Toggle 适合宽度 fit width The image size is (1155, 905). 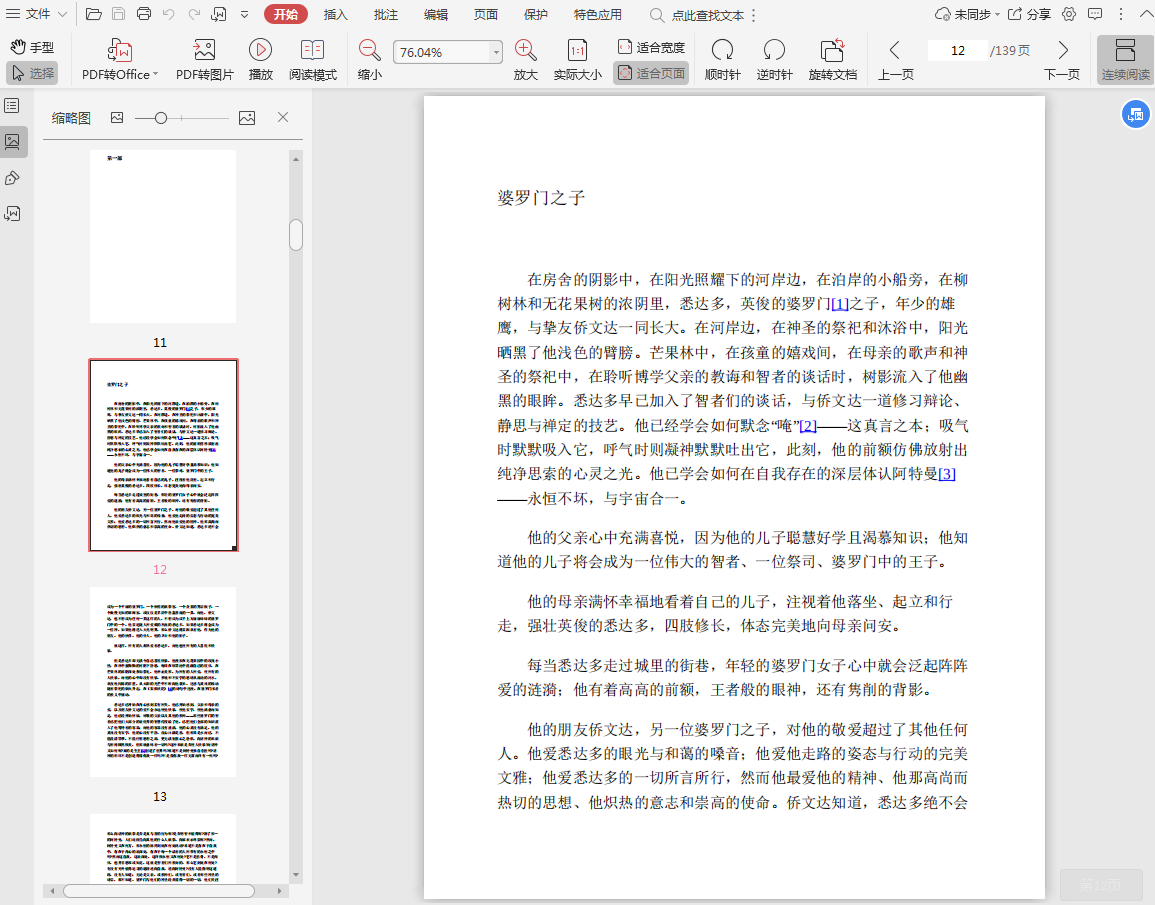[651, 47]
